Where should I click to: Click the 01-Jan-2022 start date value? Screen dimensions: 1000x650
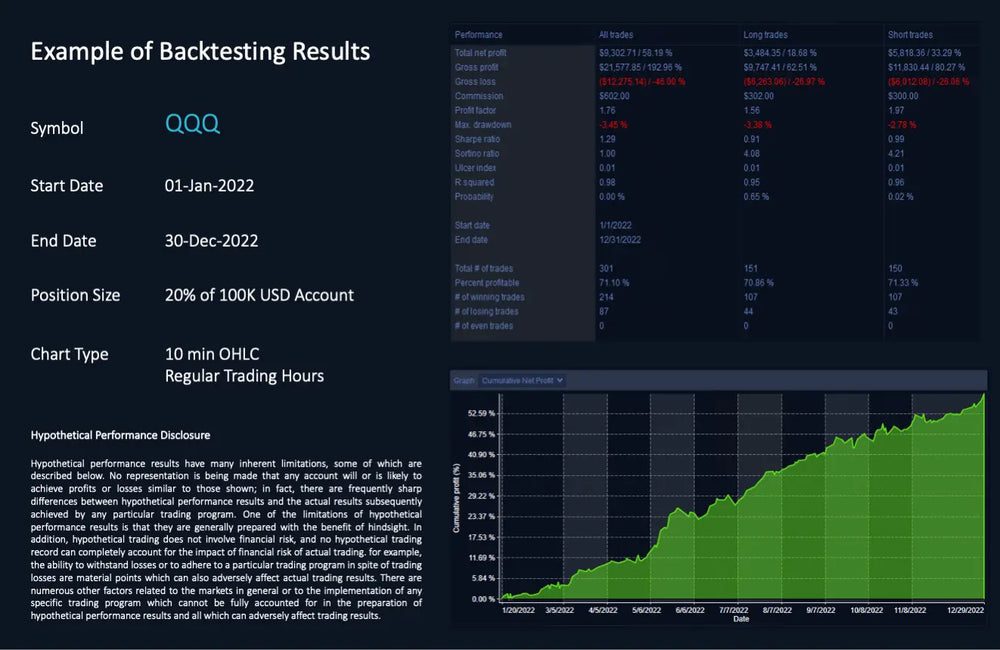coord(209,186)
